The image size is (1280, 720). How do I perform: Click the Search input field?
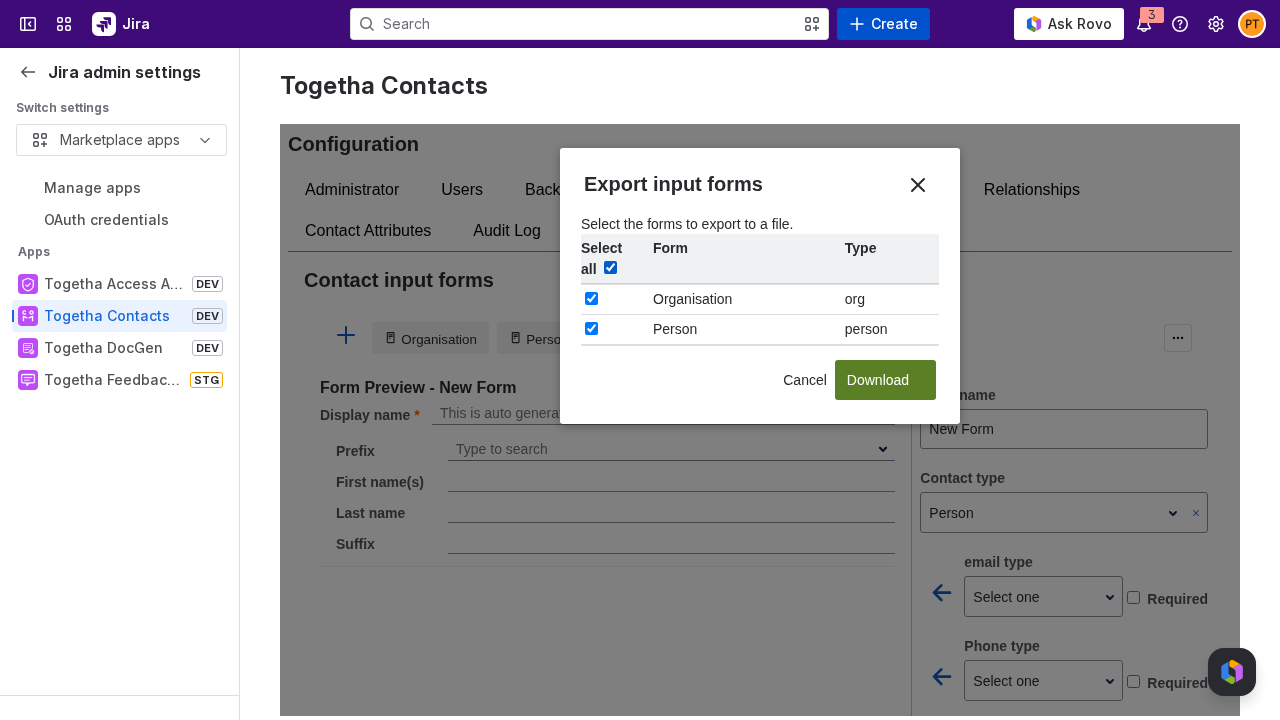pos(589,24)
